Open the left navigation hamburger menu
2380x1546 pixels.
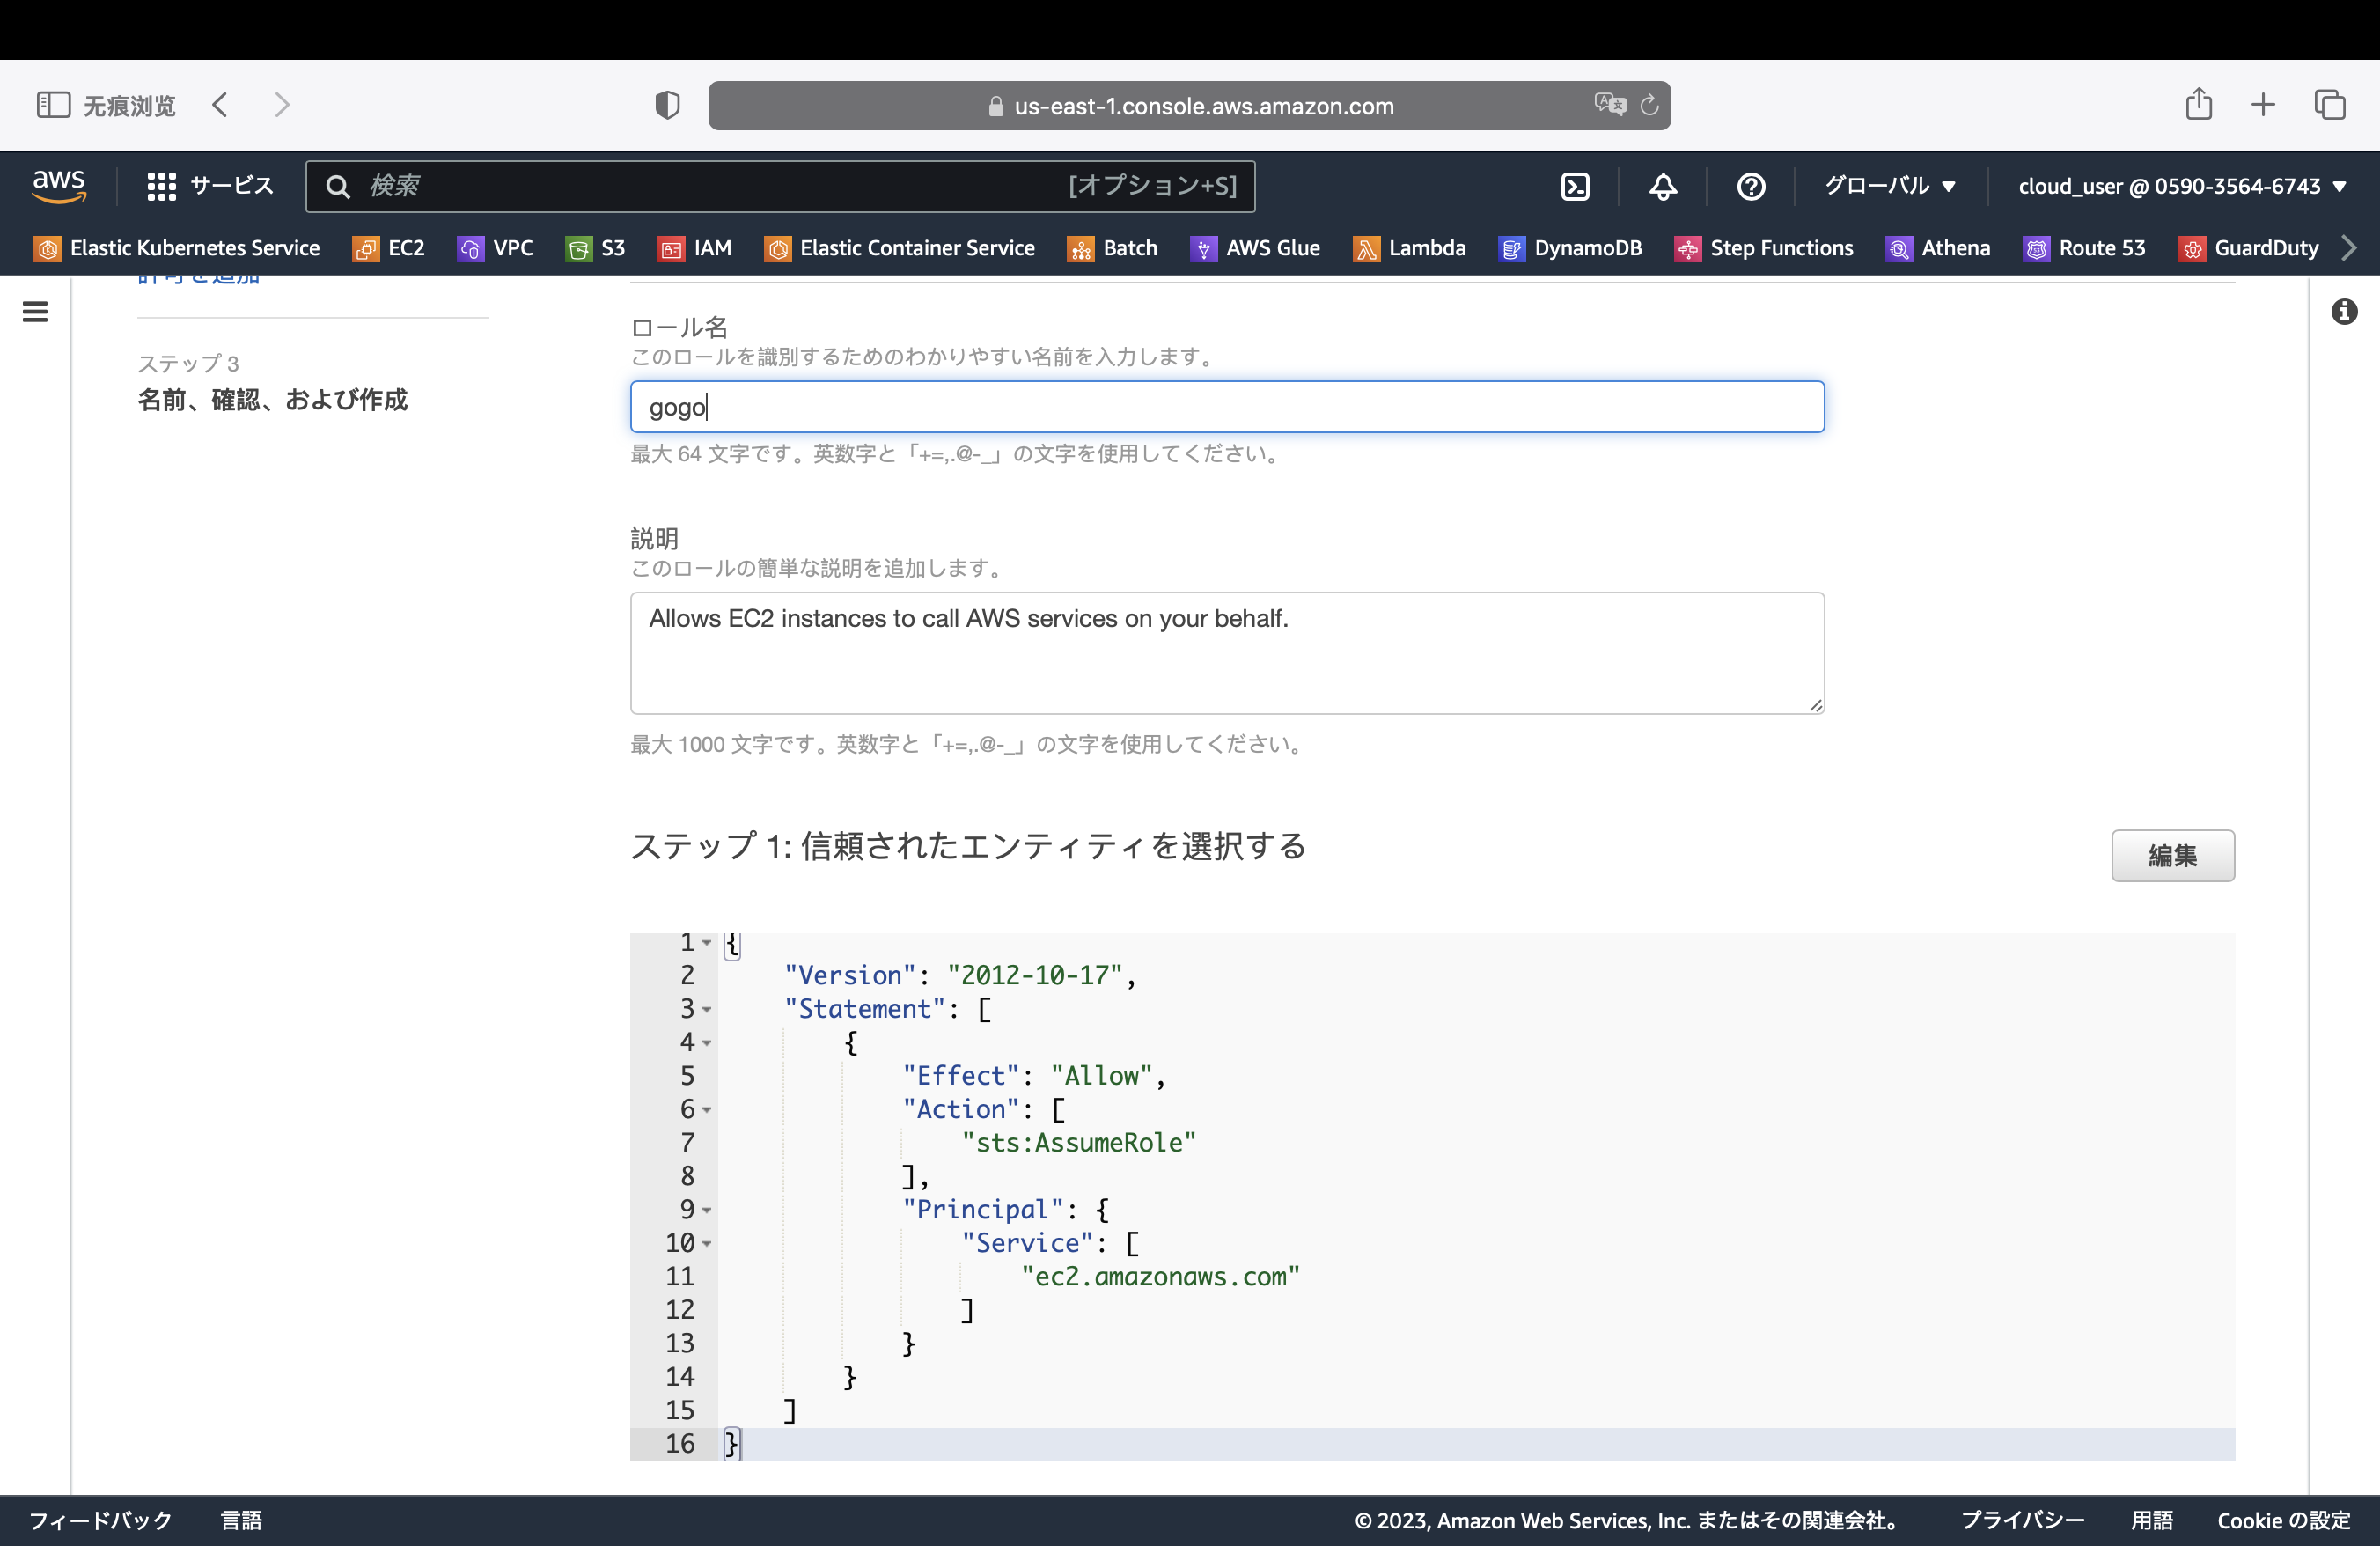point(36,311)
